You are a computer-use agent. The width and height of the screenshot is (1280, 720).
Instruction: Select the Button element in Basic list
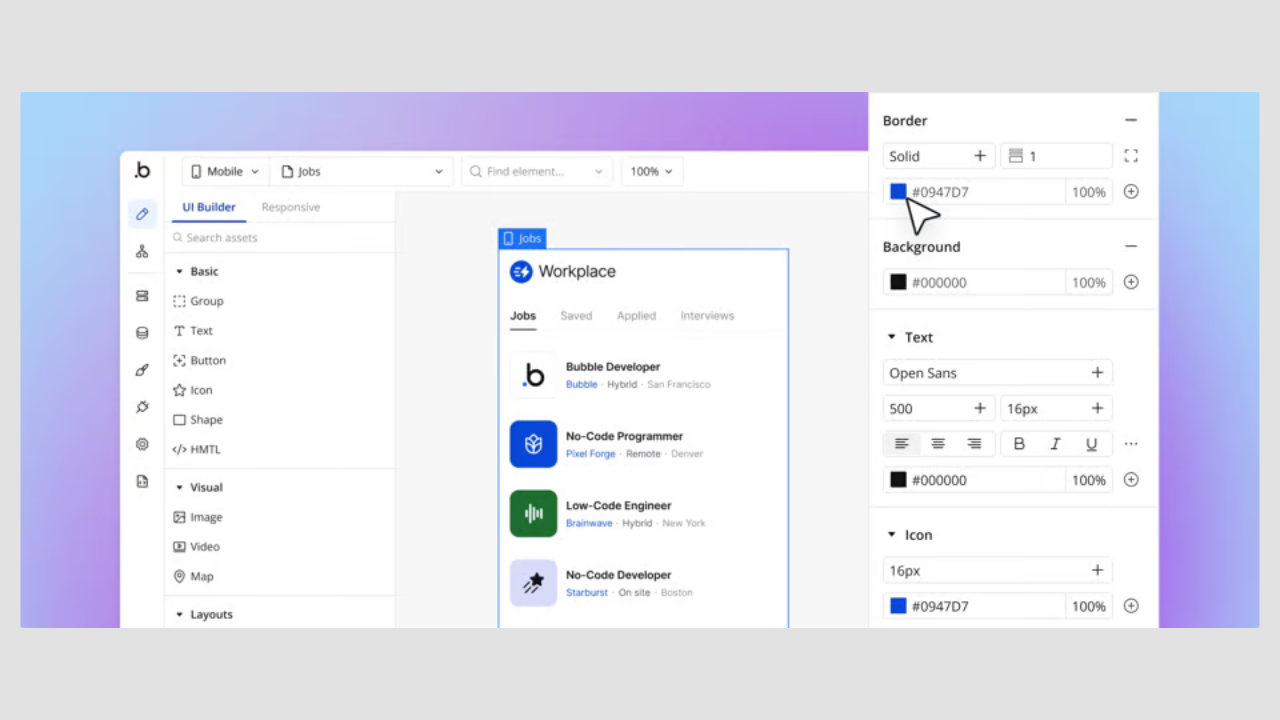(x=207, y=361)
